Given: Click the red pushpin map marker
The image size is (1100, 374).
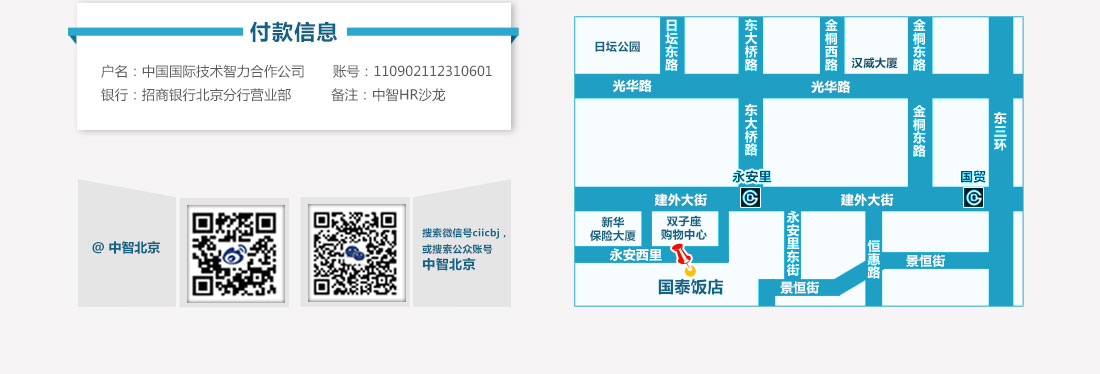Looking at the screenshot, I should click(x=684, y=260).
